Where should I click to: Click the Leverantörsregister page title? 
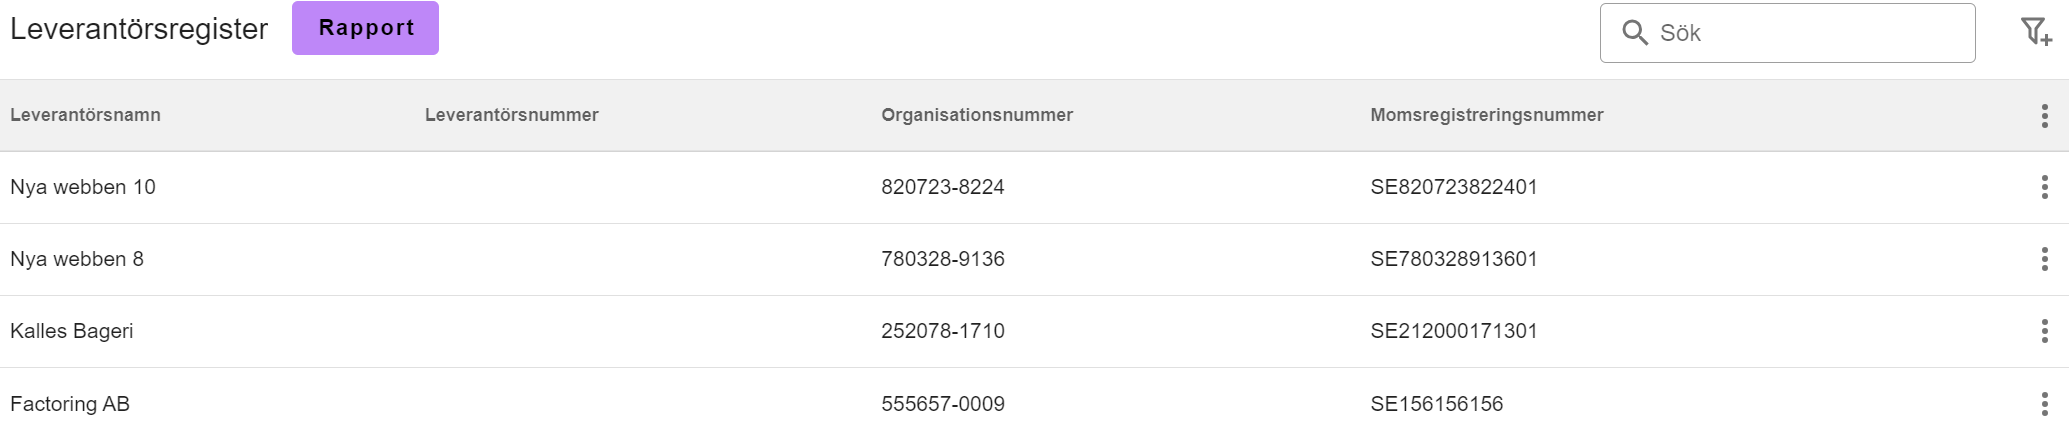click(139, 29)
